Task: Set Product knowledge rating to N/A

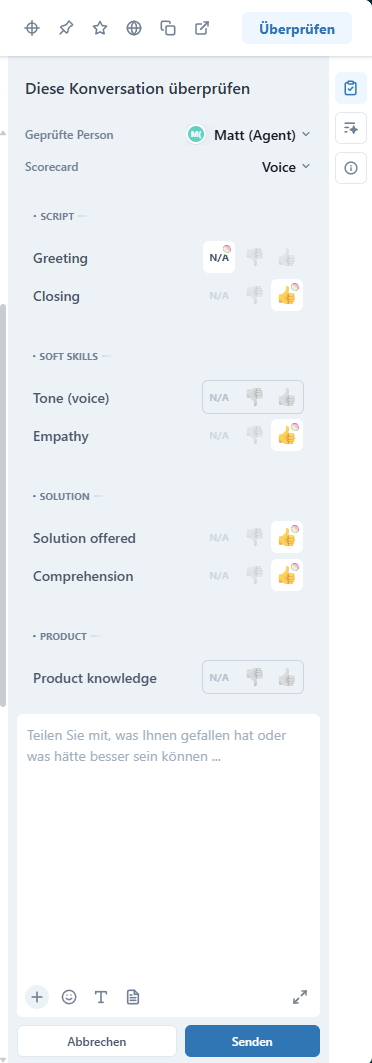Action: click(219, 677)
